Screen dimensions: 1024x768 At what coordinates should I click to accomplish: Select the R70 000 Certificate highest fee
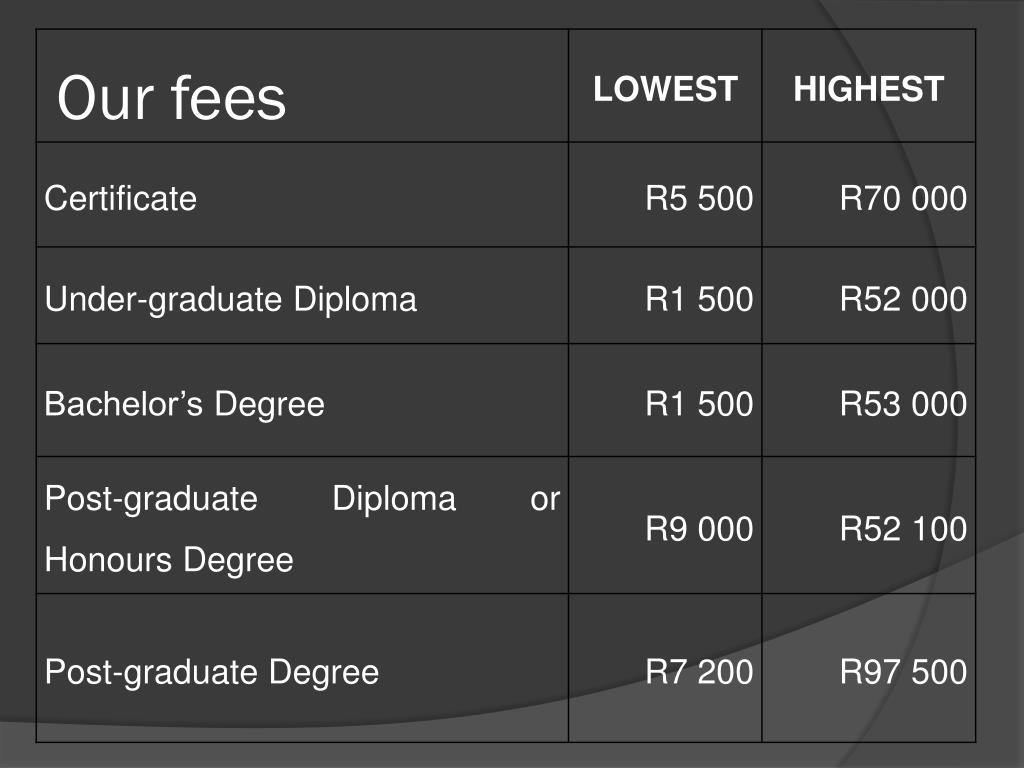(903, 198)
